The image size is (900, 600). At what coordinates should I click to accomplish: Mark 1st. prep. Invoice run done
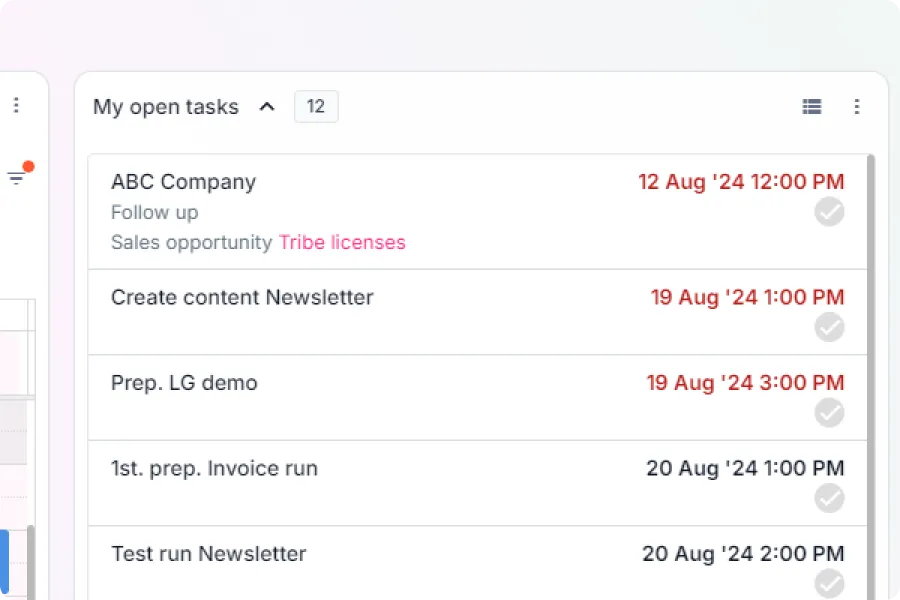(829, 498)
